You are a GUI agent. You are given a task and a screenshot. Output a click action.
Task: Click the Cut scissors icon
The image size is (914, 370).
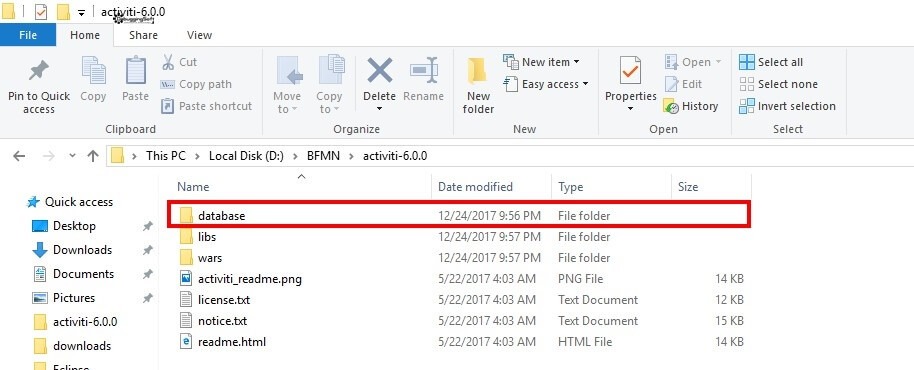pyautogui.click(x=168, y=62)
